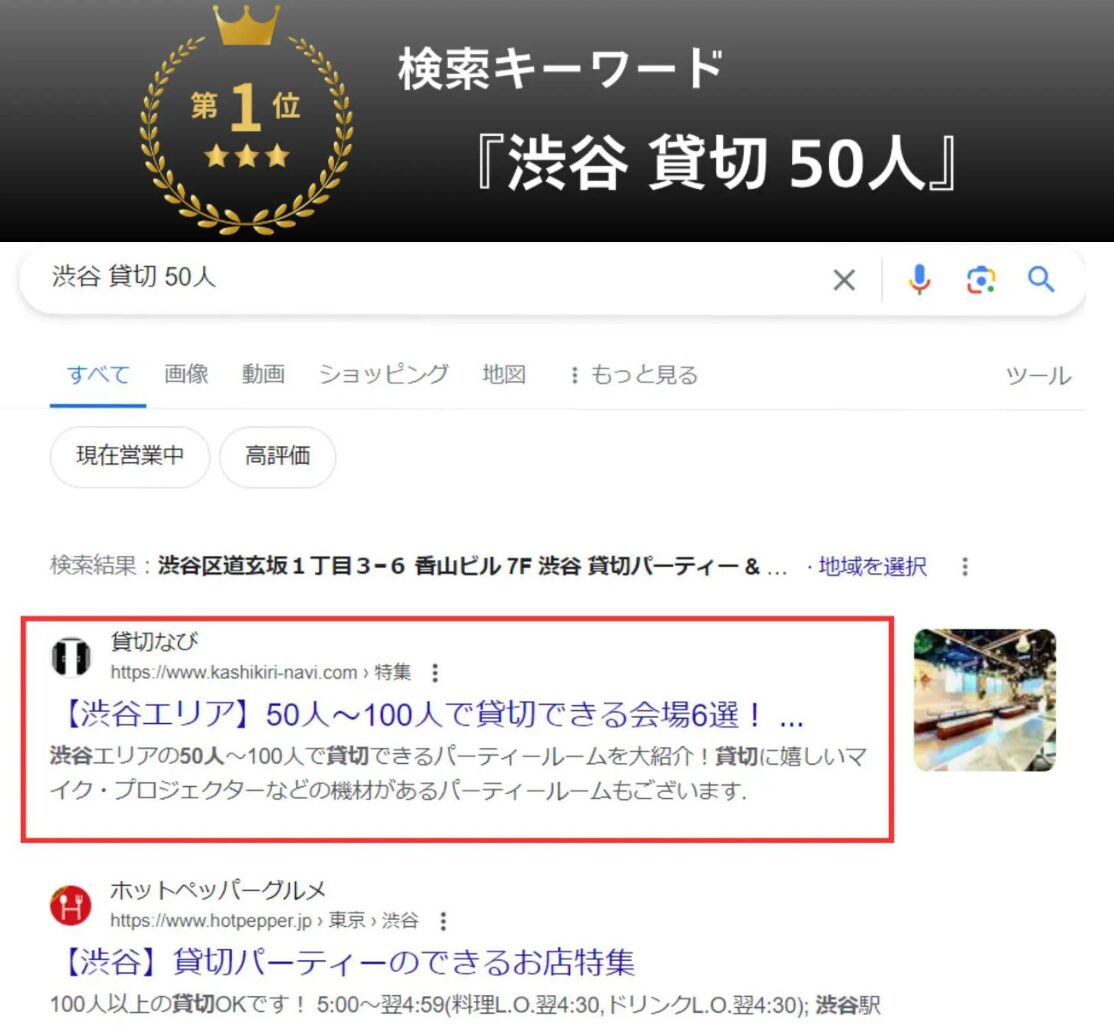The height and width of the screenshot is (1026, 1114).
Task: Toggle the 高評価 filter chip
Action: coord(278,456)
